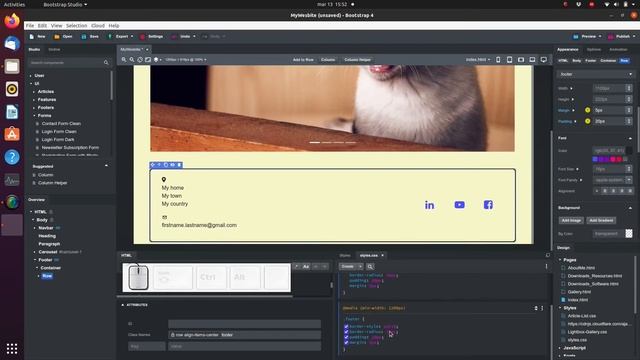Click the Facebook icon in the footer
The height and width of the screenshot is (360, 640).
488,205
